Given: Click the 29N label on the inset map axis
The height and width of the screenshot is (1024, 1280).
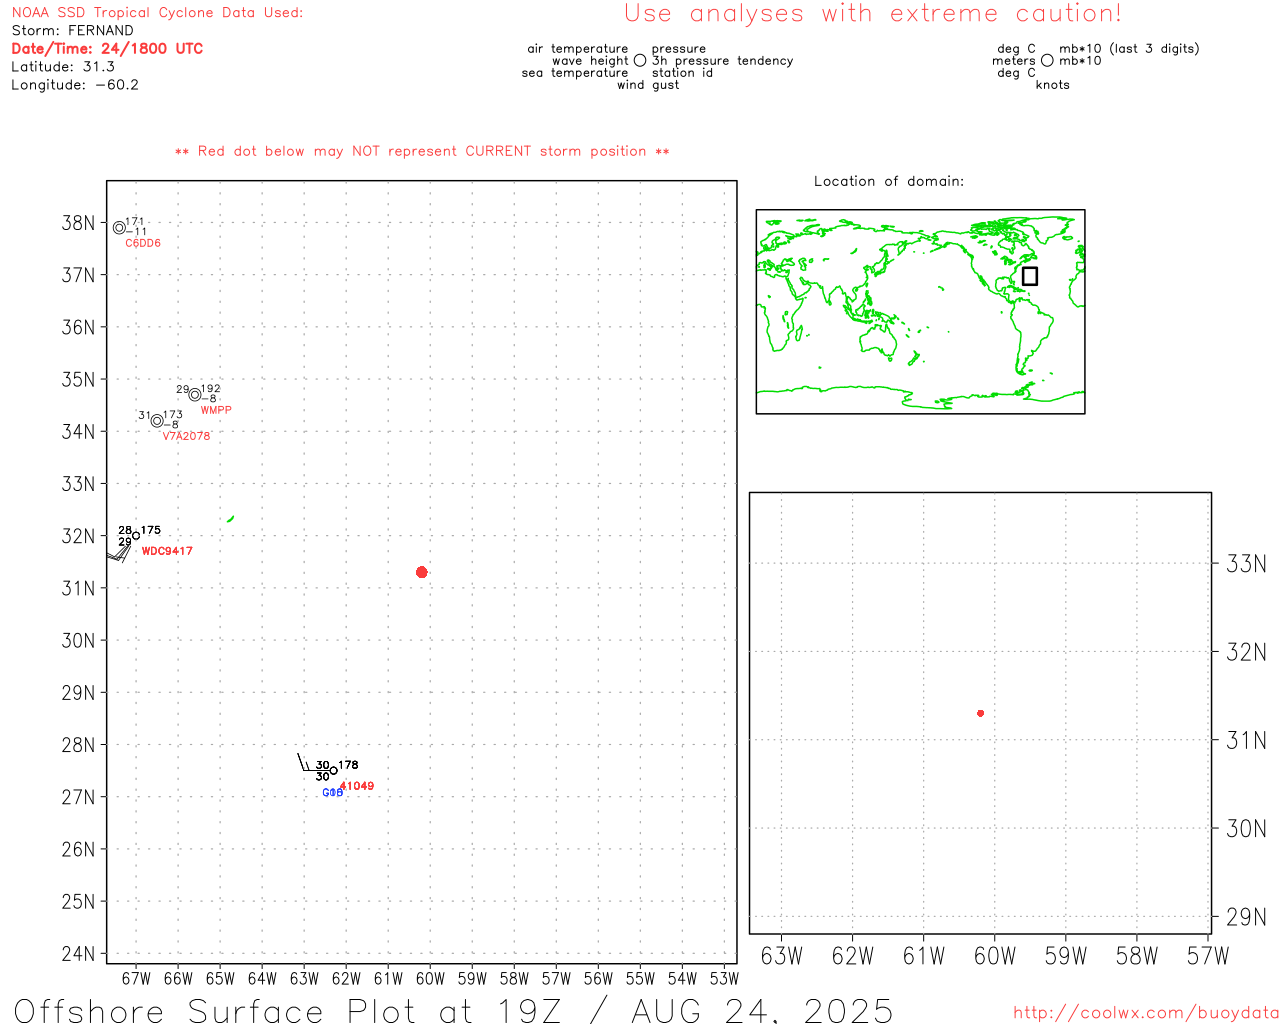Looking at the screenshot, I should [x=1247, y=917].
